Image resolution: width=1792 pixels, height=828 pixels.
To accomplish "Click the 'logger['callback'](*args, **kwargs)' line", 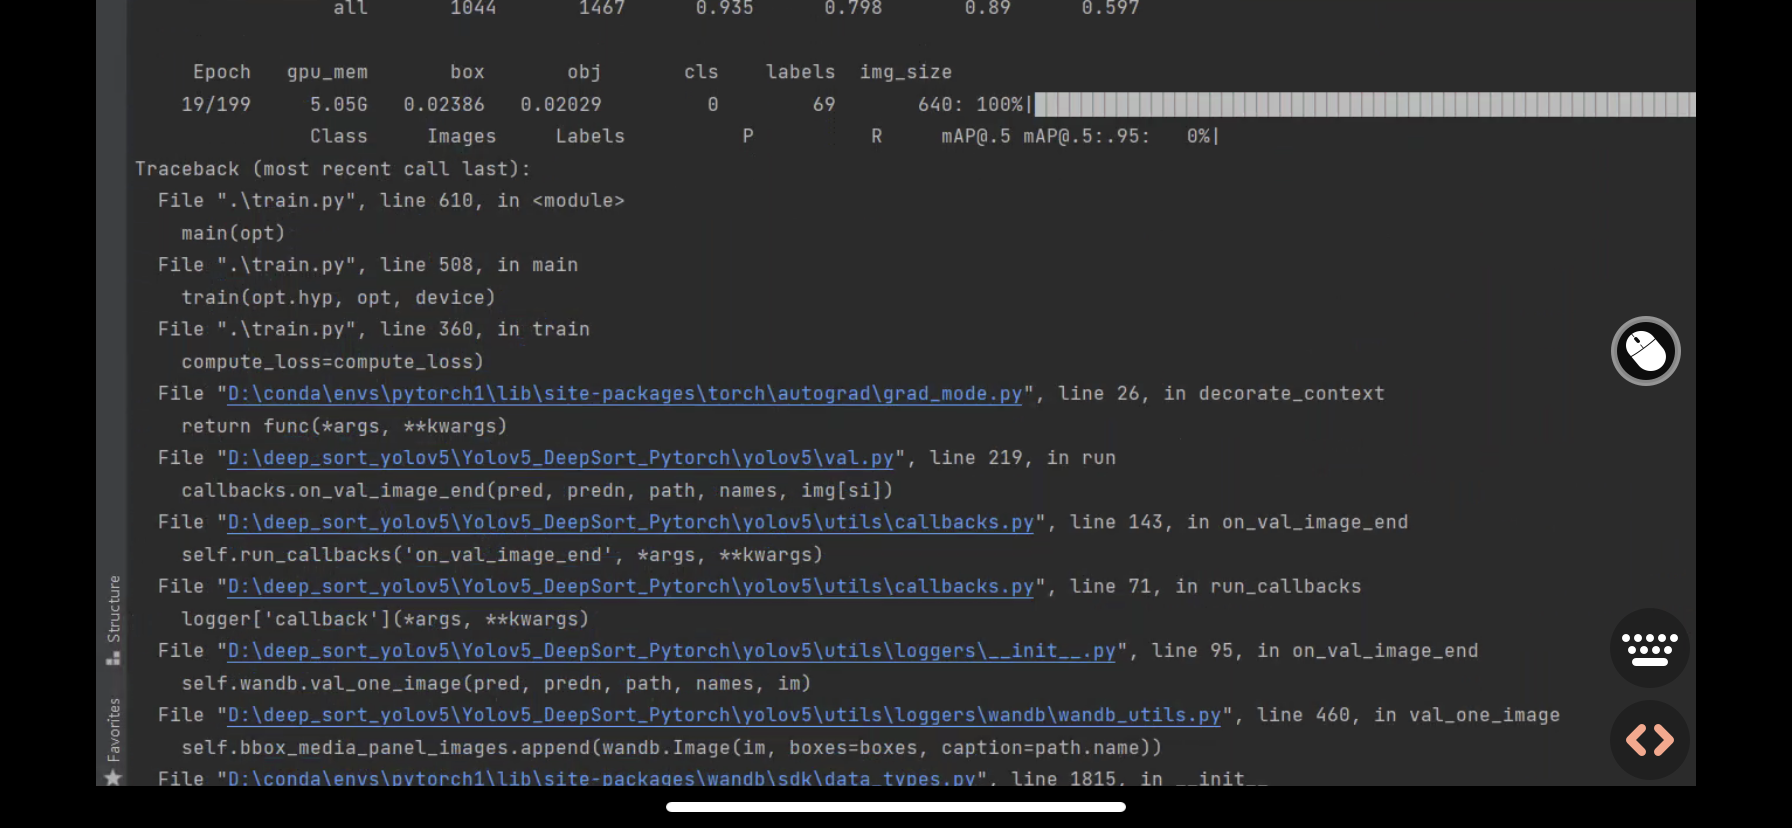I will tap(385, 619).
